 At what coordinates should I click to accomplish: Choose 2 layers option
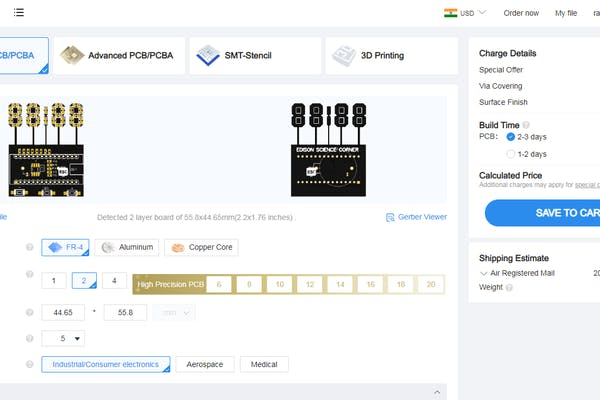click(x=84, y=281)
